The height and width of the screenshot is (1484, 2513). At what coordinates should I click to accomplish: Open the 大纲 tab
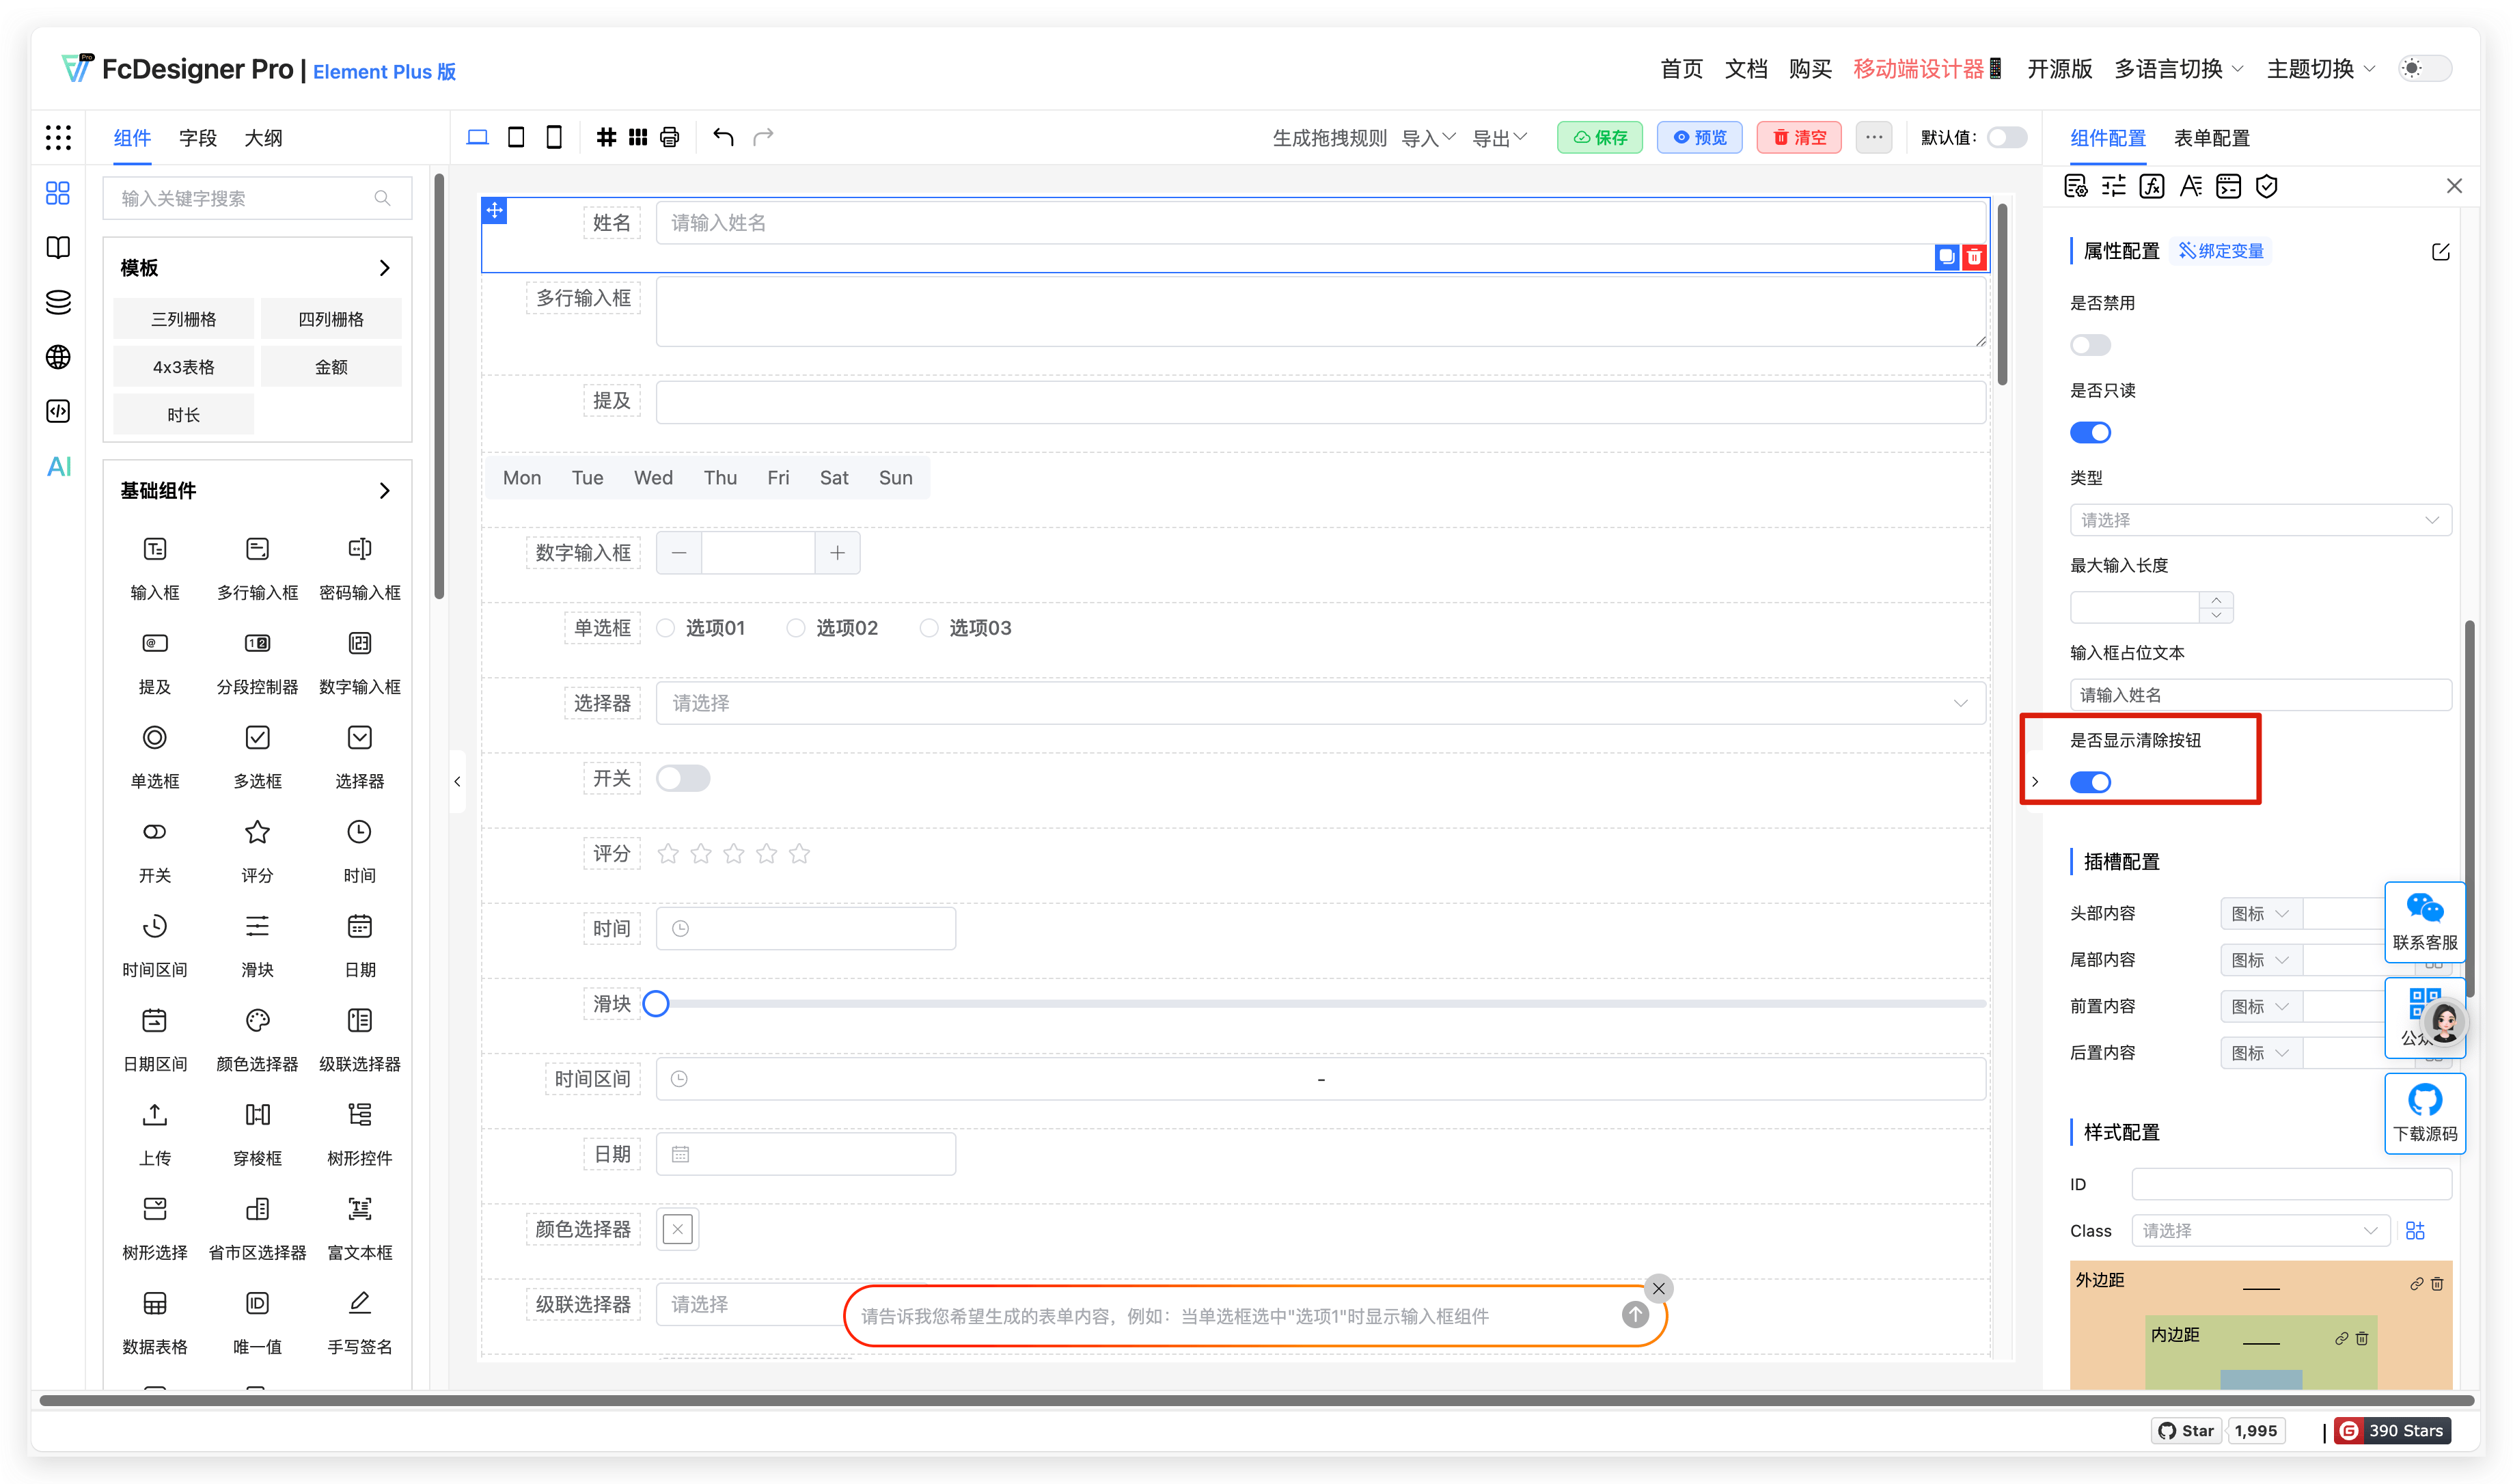pos(263,138)
